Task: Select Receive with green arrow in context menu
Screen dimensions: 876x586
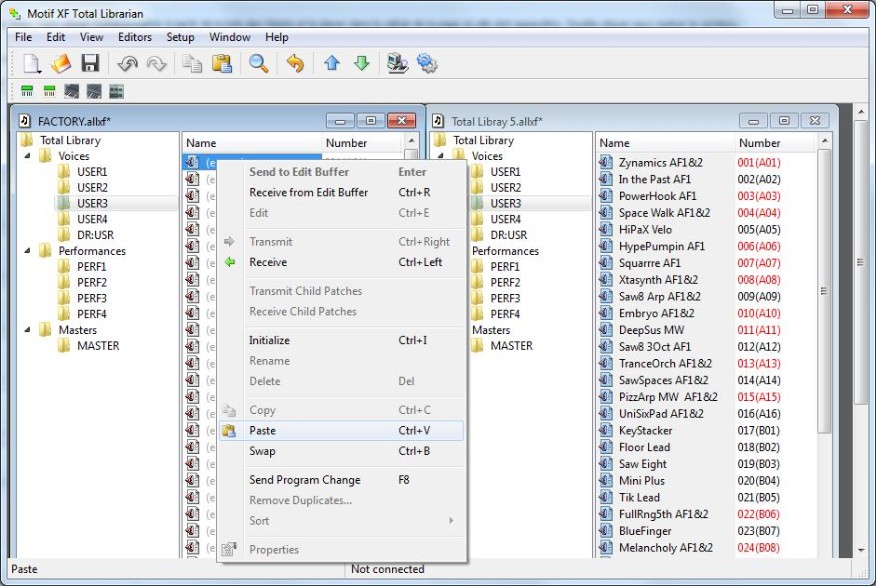Action: click(341, 262)
